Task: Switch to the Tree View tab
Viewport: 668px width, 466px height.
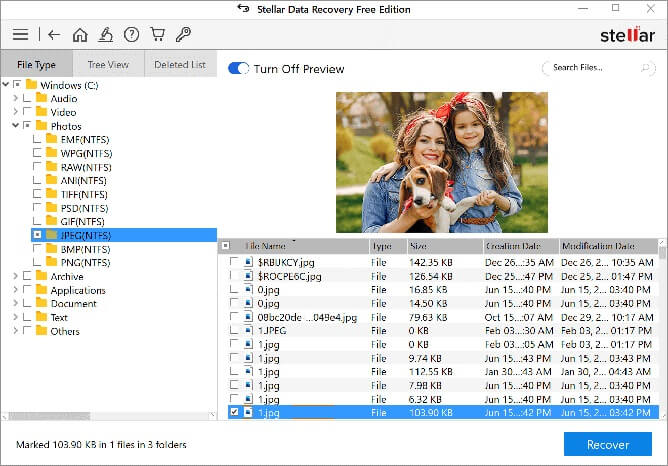Action: pos(108,65)
